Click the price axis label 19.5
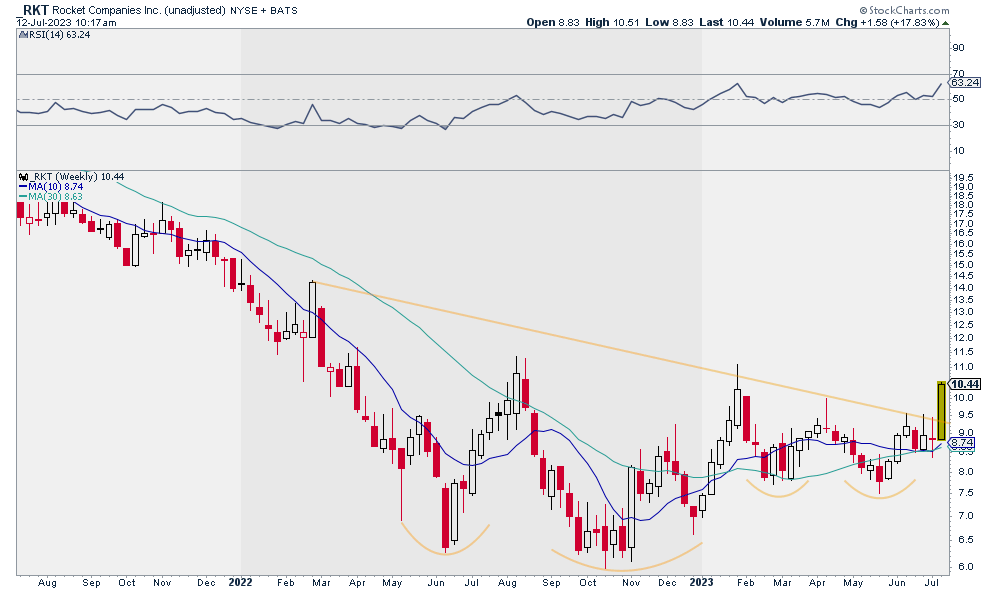 (x=963, y=178)
